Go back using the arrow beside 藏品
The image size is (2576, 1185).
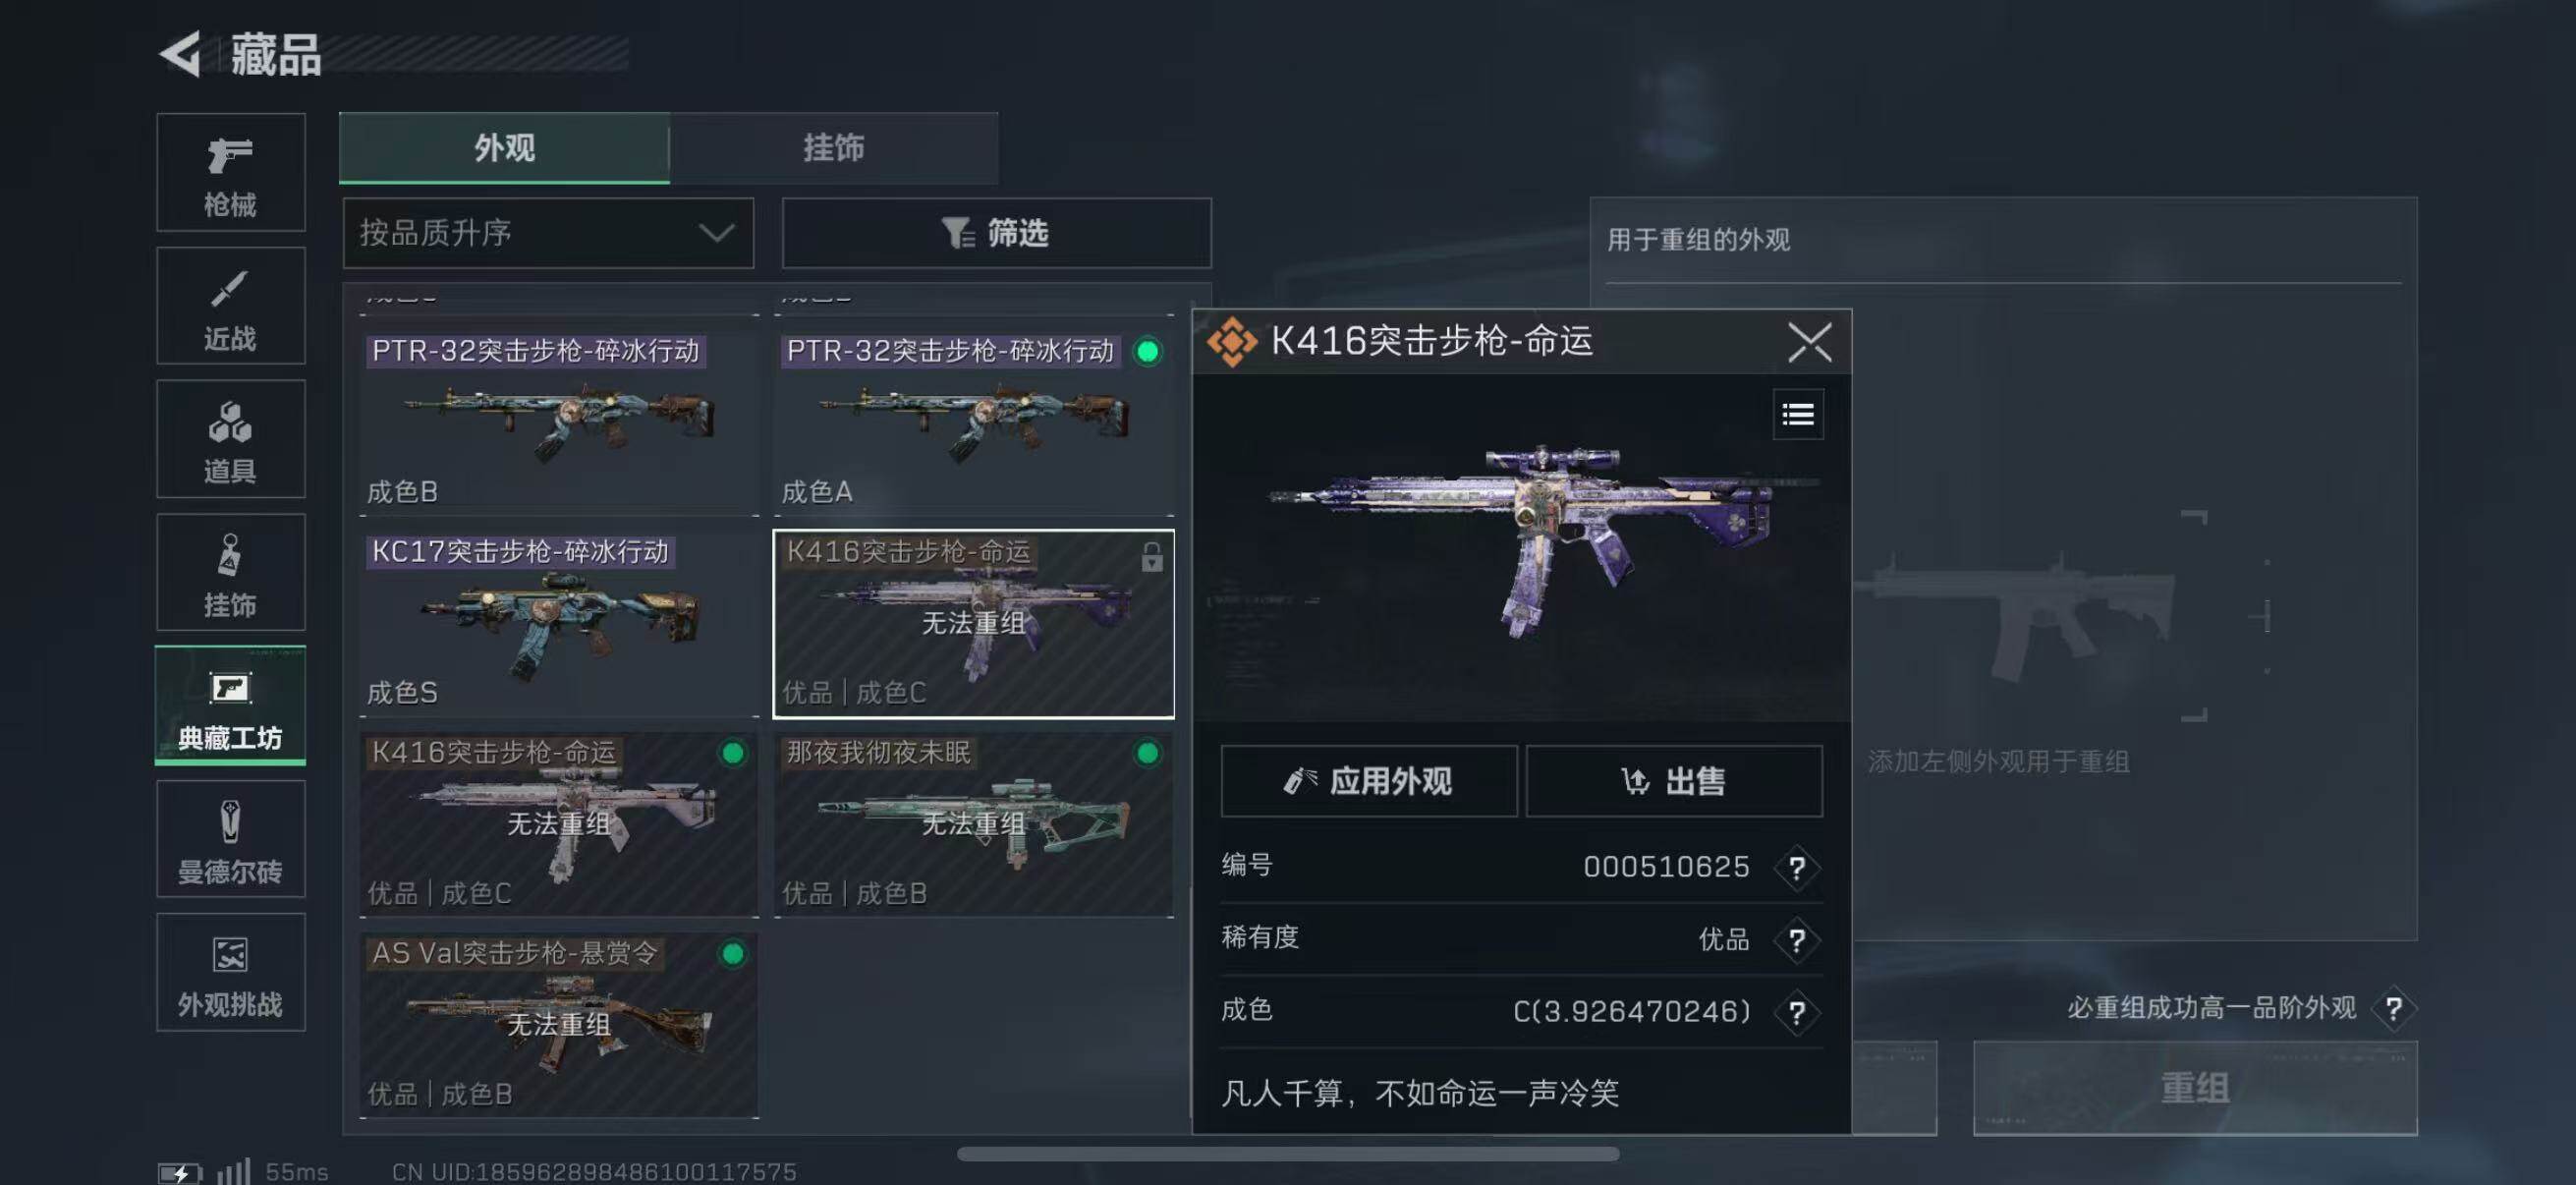181,54
